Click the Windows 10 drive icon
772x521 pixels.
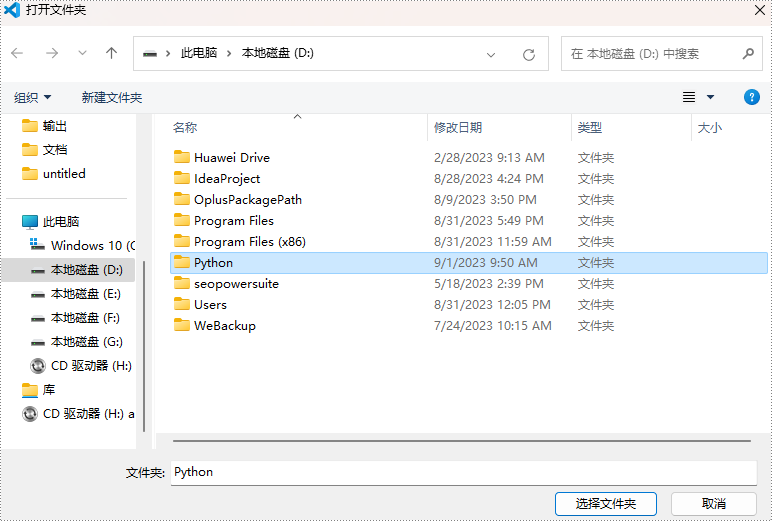37,244
